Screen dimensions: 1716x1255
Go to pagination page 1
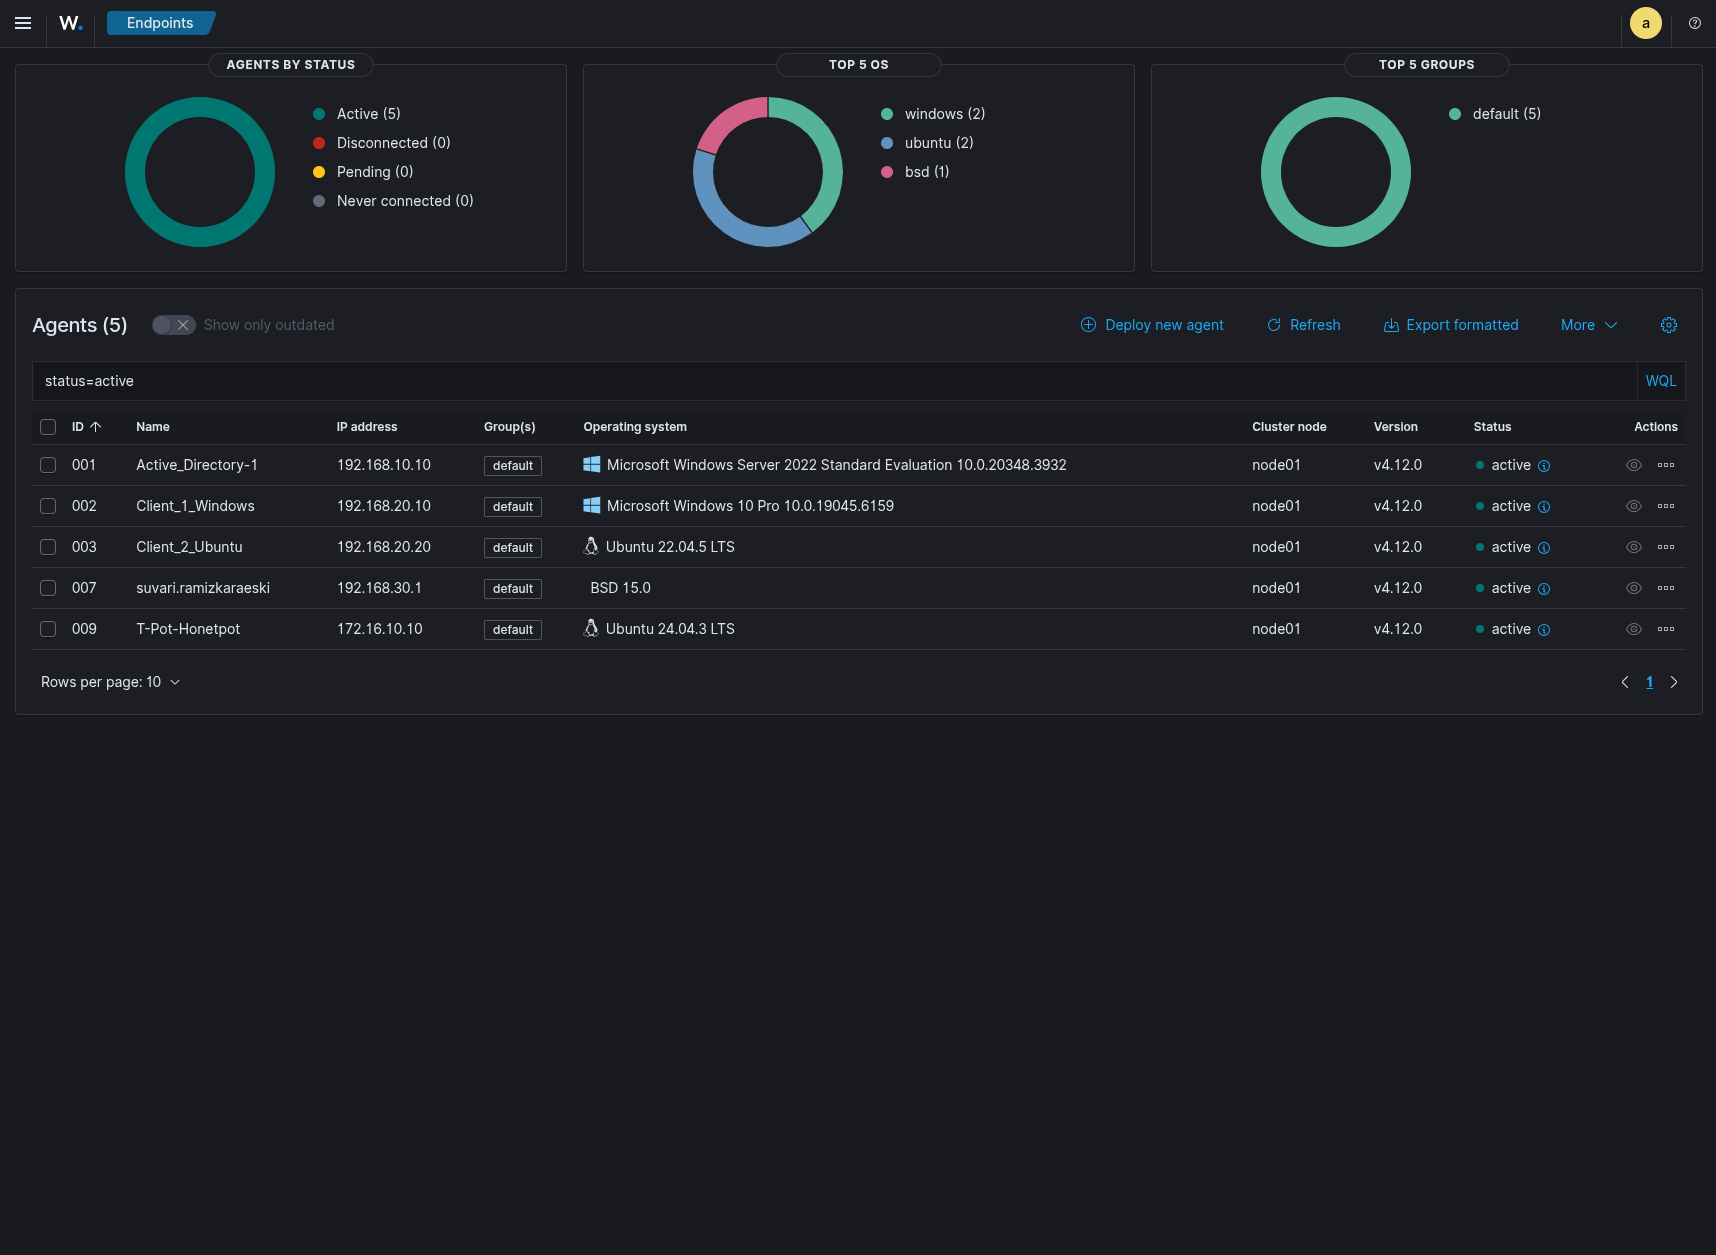pyautogui.click(x=1649, y=682)
